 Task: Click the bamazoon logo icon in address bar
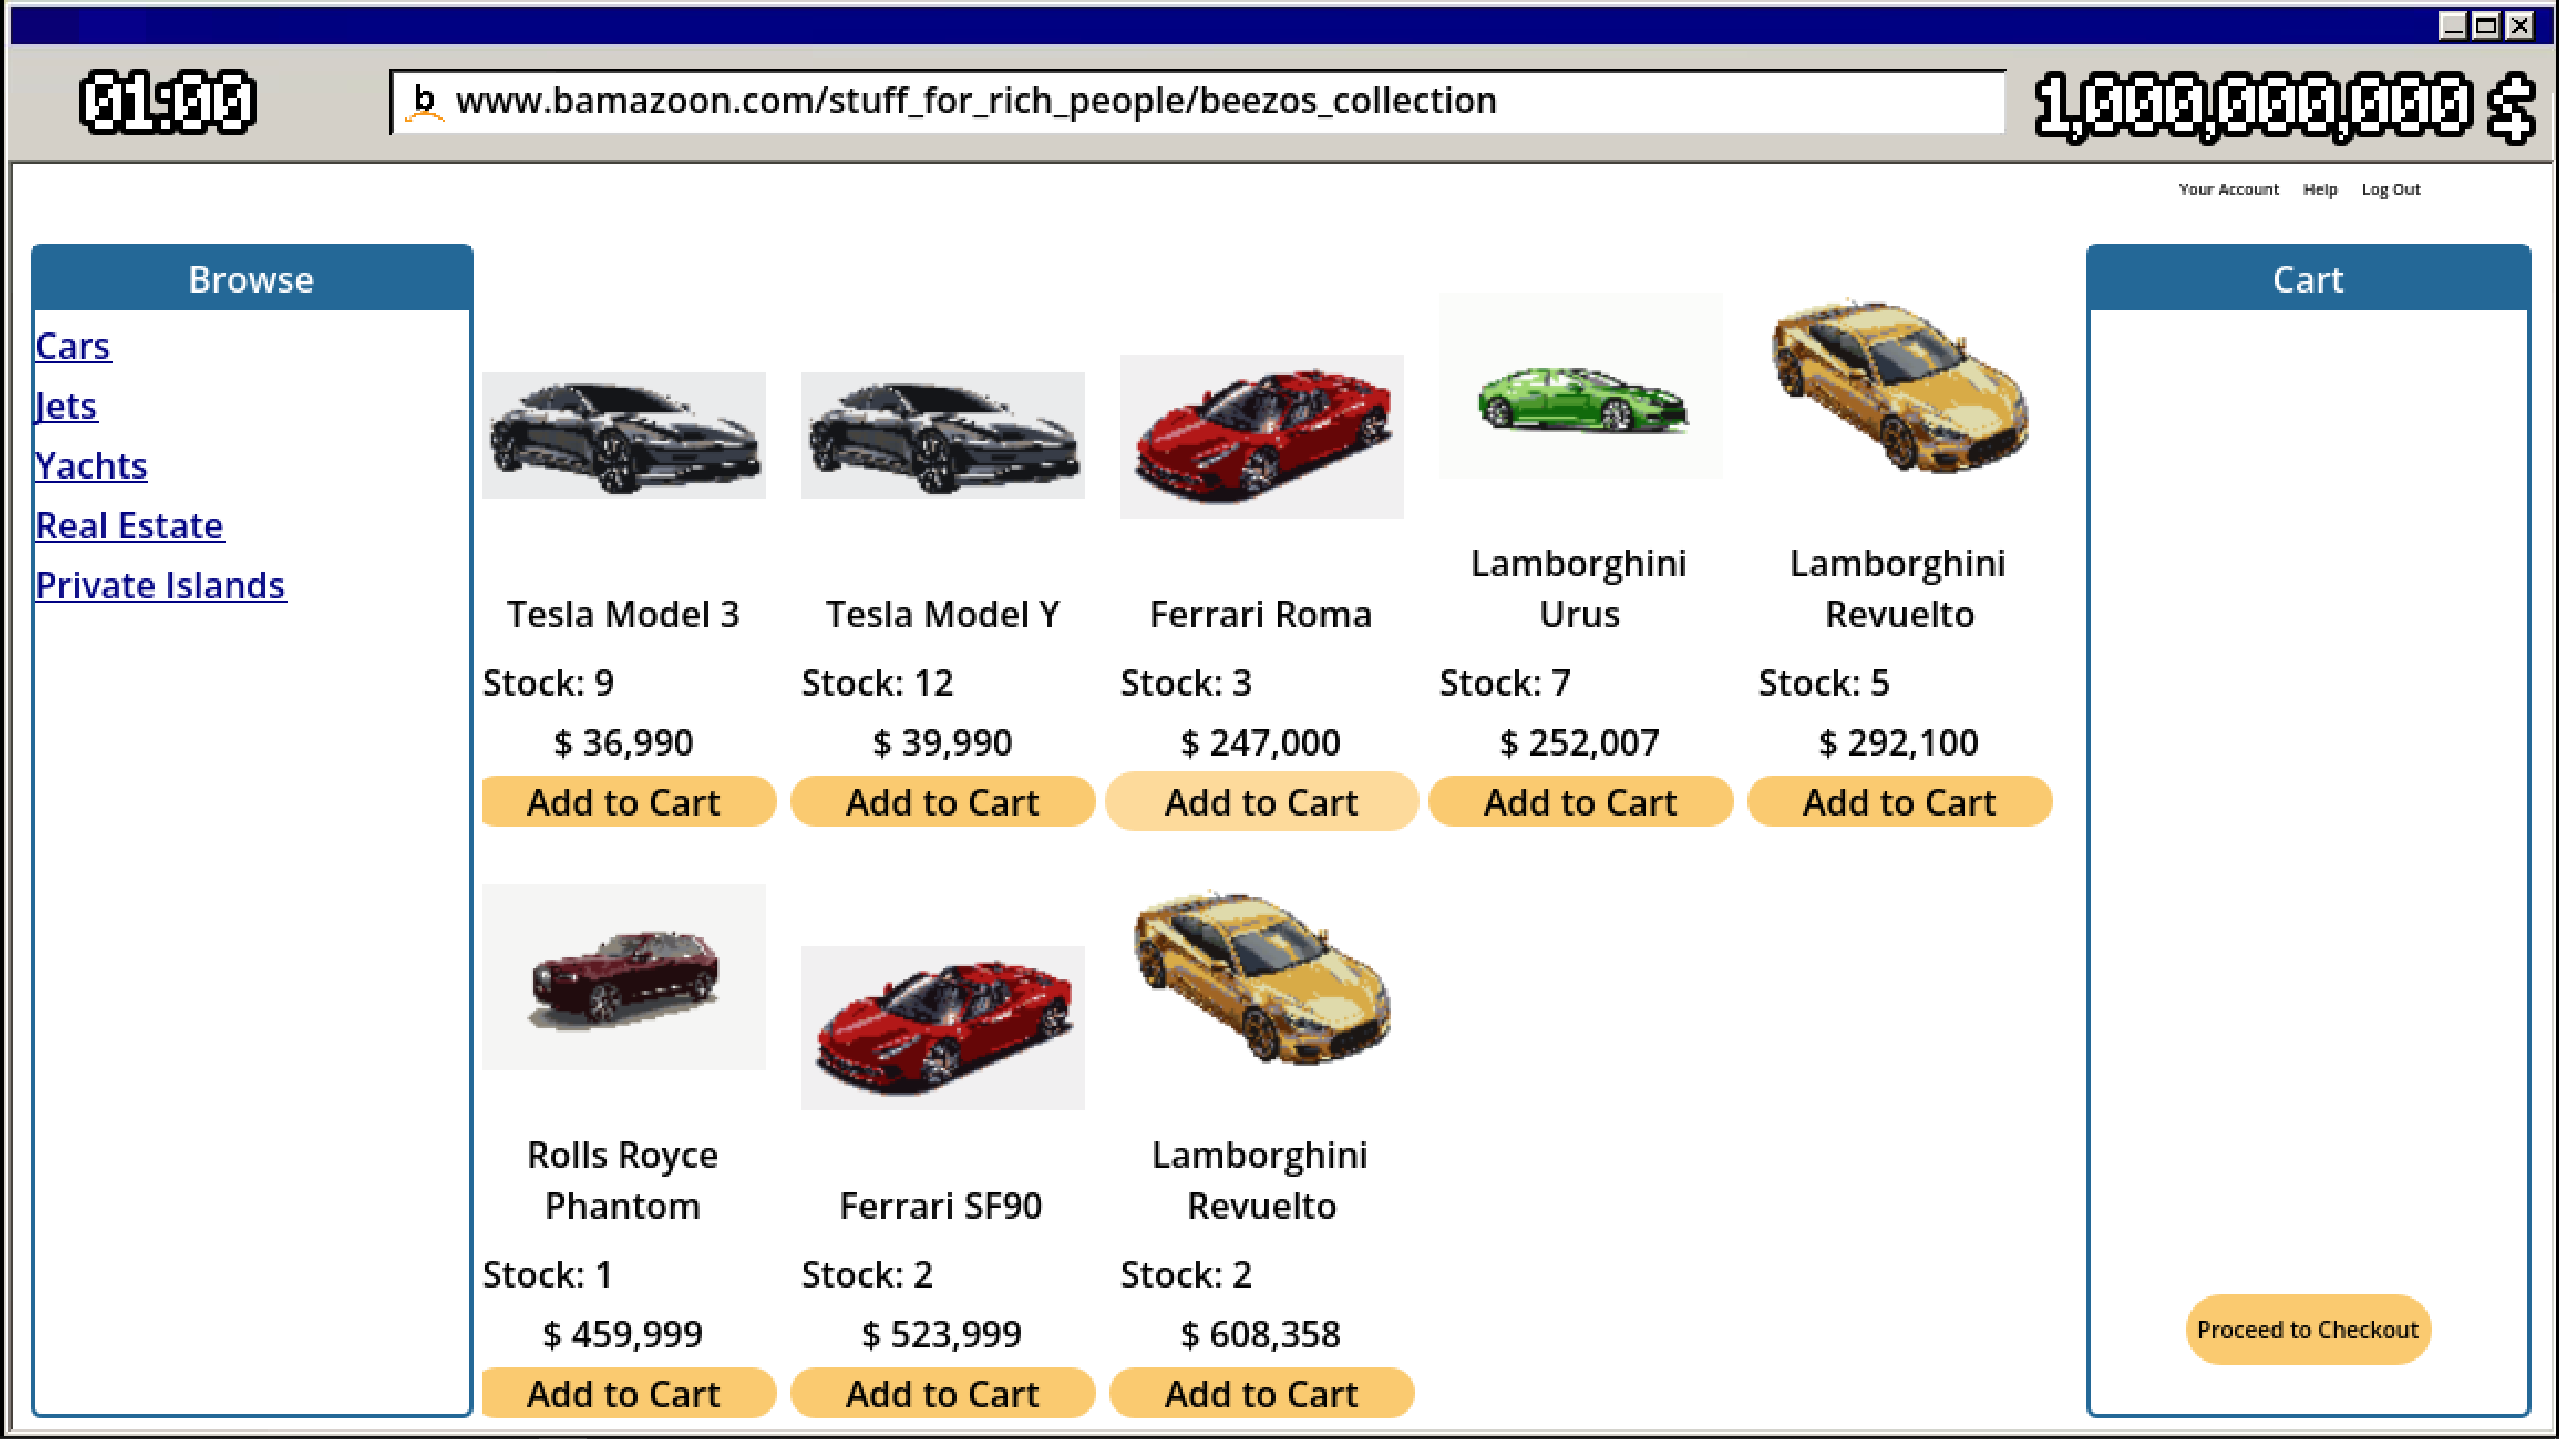pos(424,102)
